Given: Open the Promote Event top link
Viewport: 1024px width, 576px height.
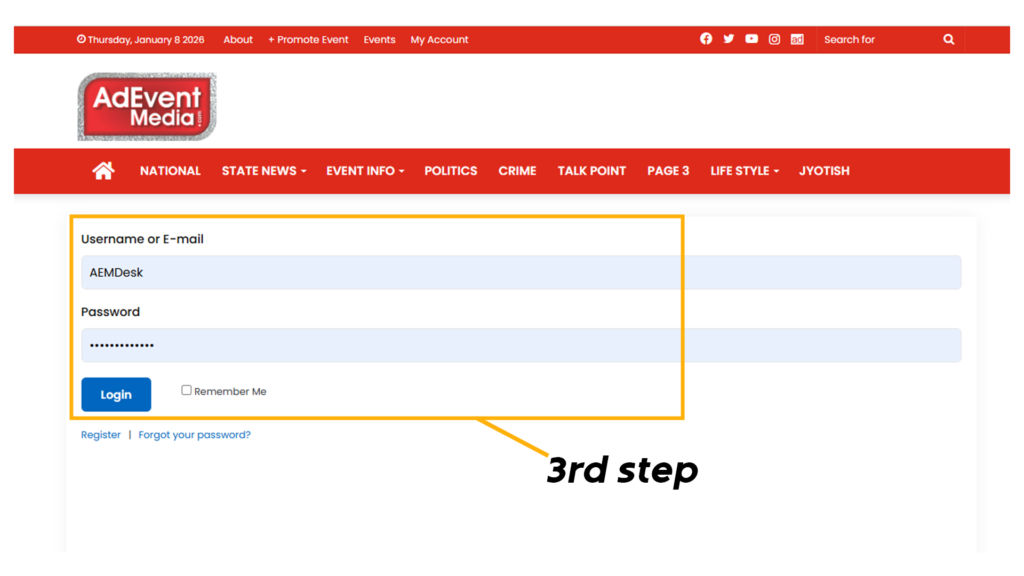Looking at the screenshot, I should [308, 40].
